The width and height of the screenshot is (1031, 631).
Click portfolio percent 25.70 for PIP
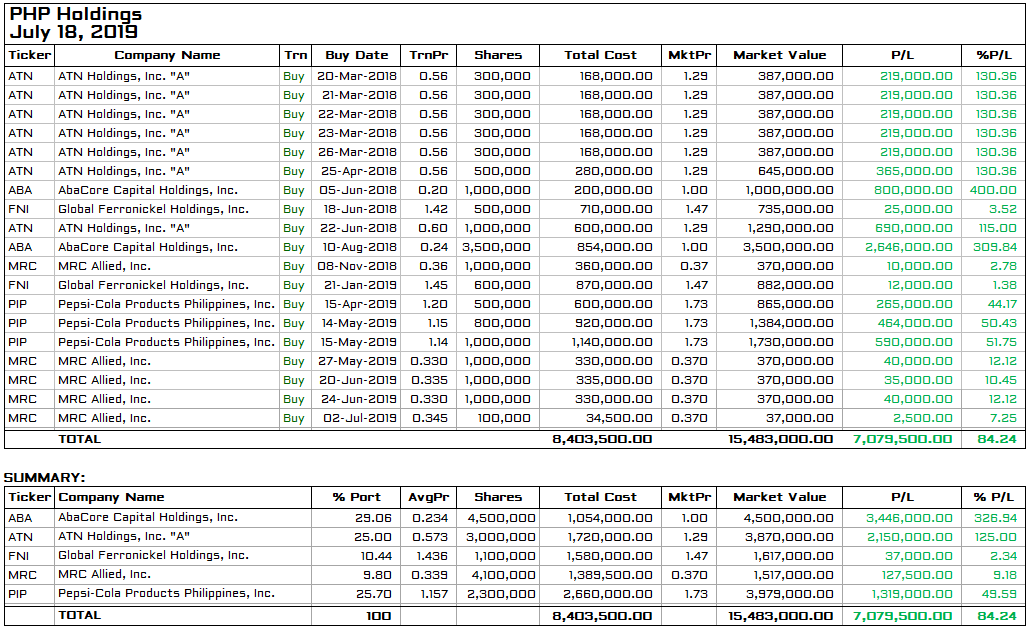click(373, 595)
